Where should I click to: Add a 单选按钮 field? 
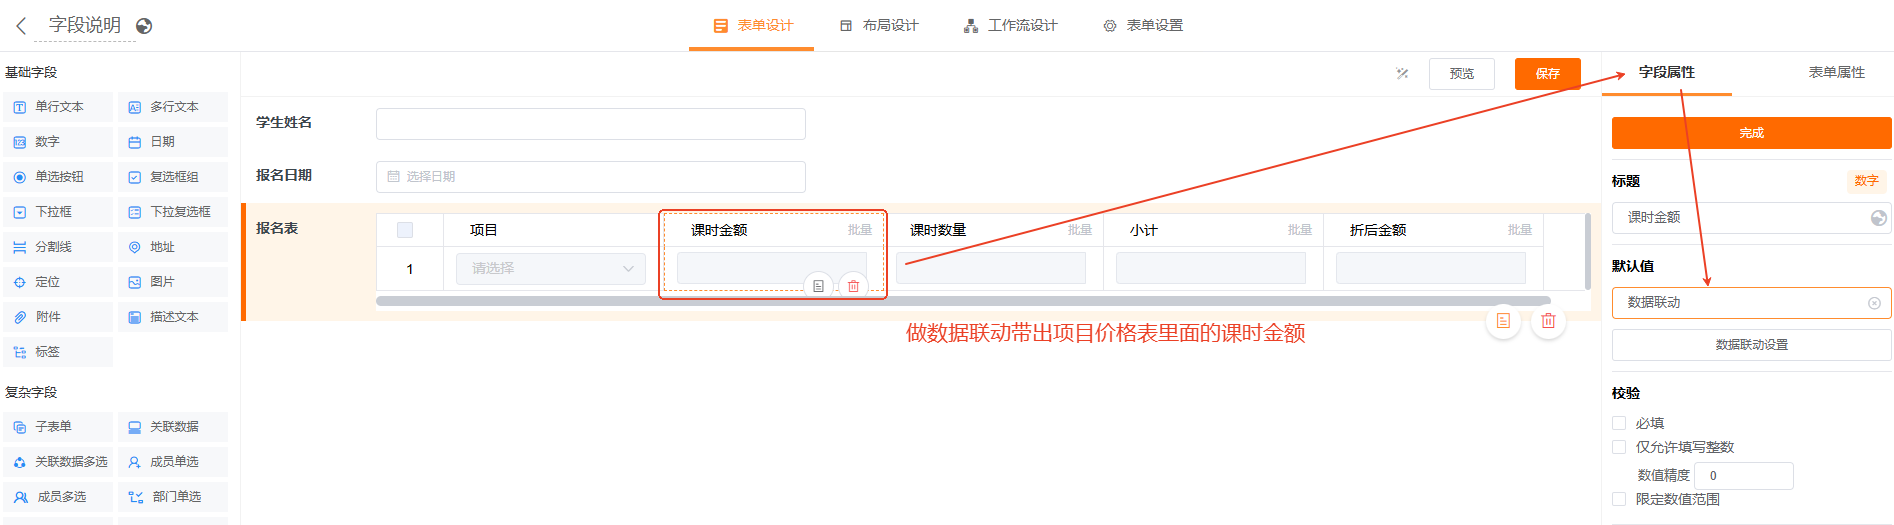click(58, 177)
